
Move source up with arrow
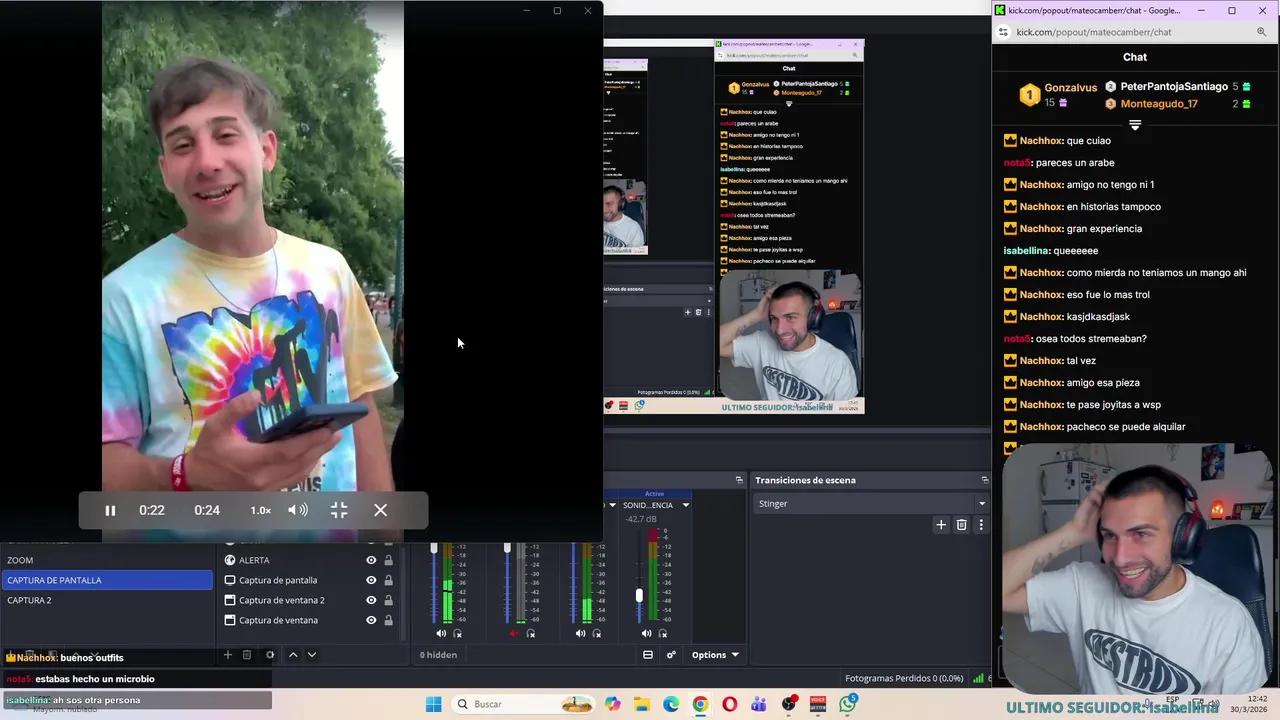[x=293, y=655]
